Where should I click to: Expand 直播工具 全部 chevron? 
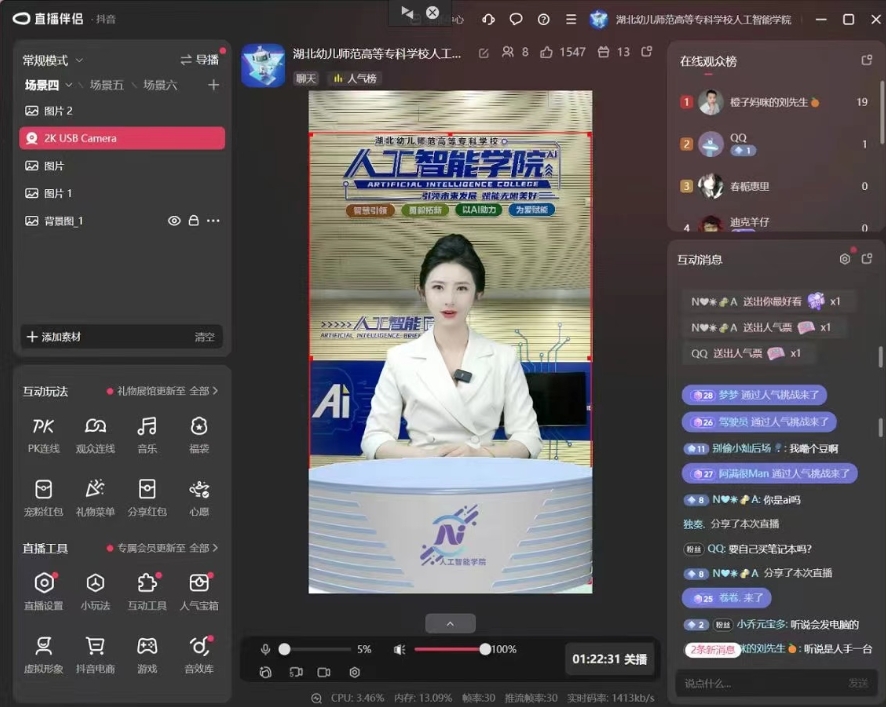(x=215, y=548)
